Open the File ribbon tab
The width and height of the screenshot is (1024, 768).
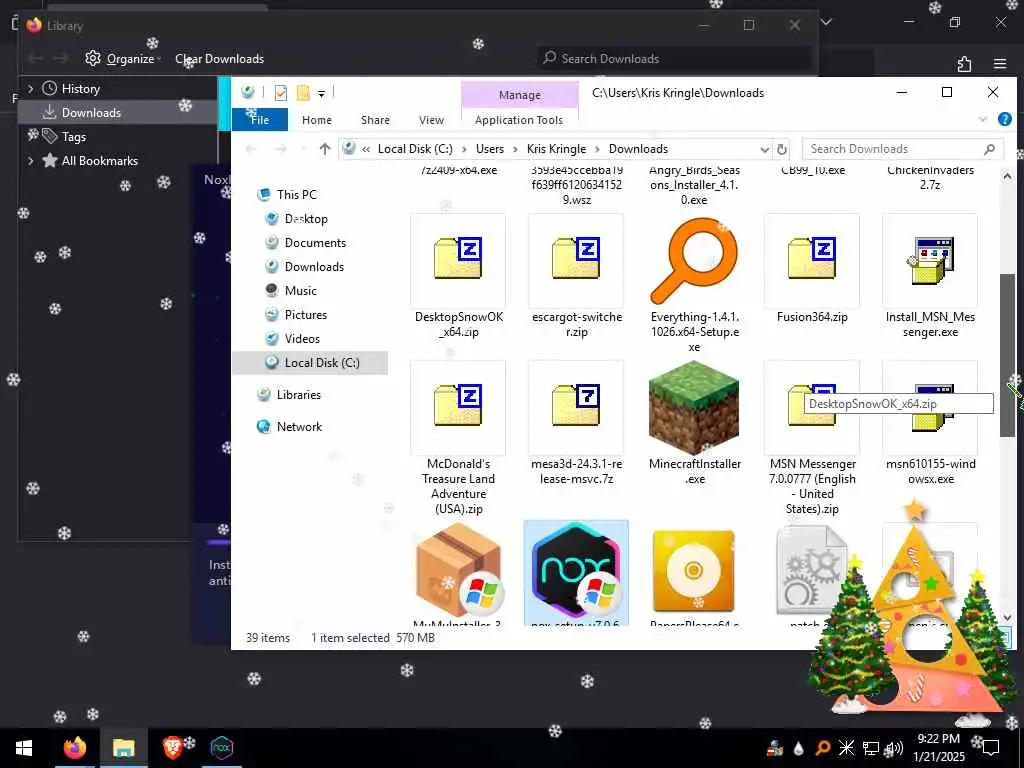[260, 120]
